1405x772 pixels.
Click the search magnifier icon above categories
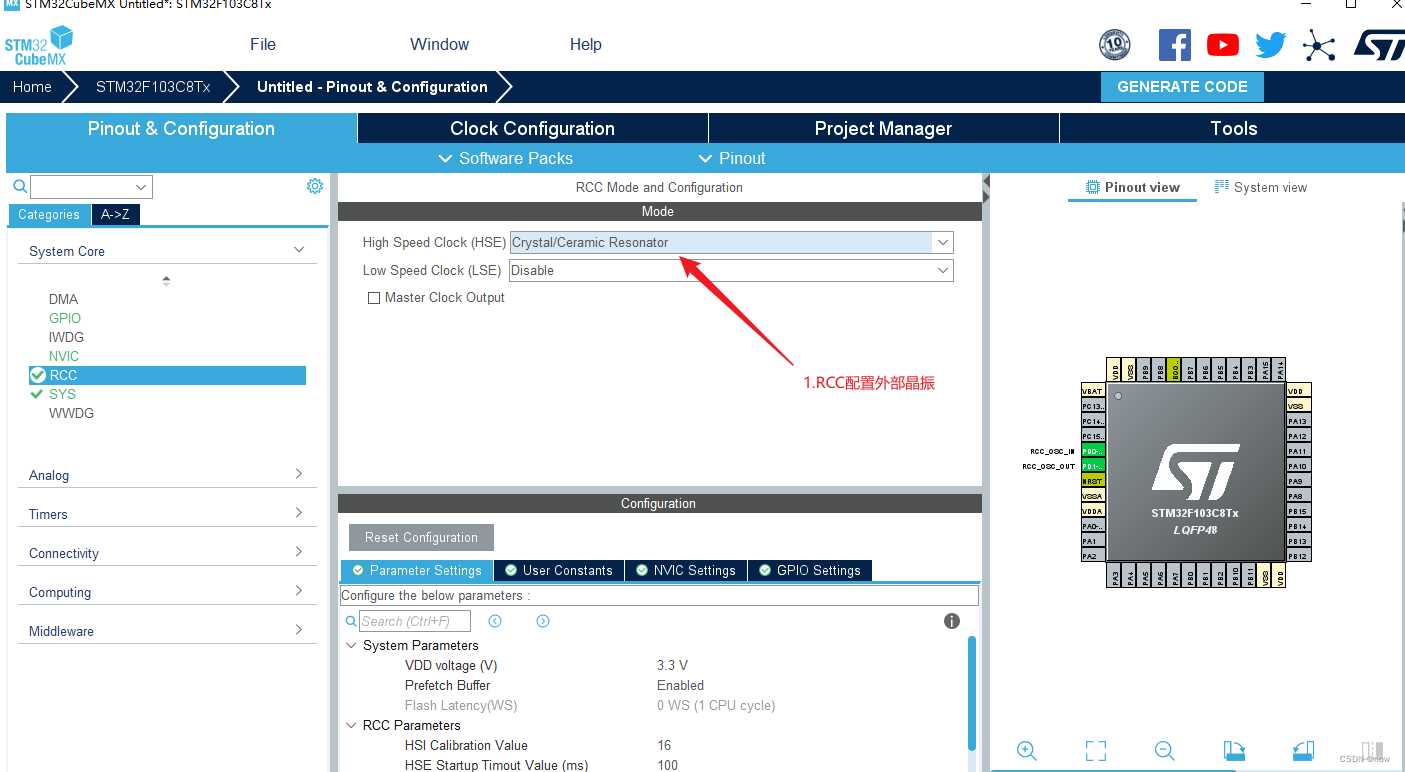tap(20, 186)
